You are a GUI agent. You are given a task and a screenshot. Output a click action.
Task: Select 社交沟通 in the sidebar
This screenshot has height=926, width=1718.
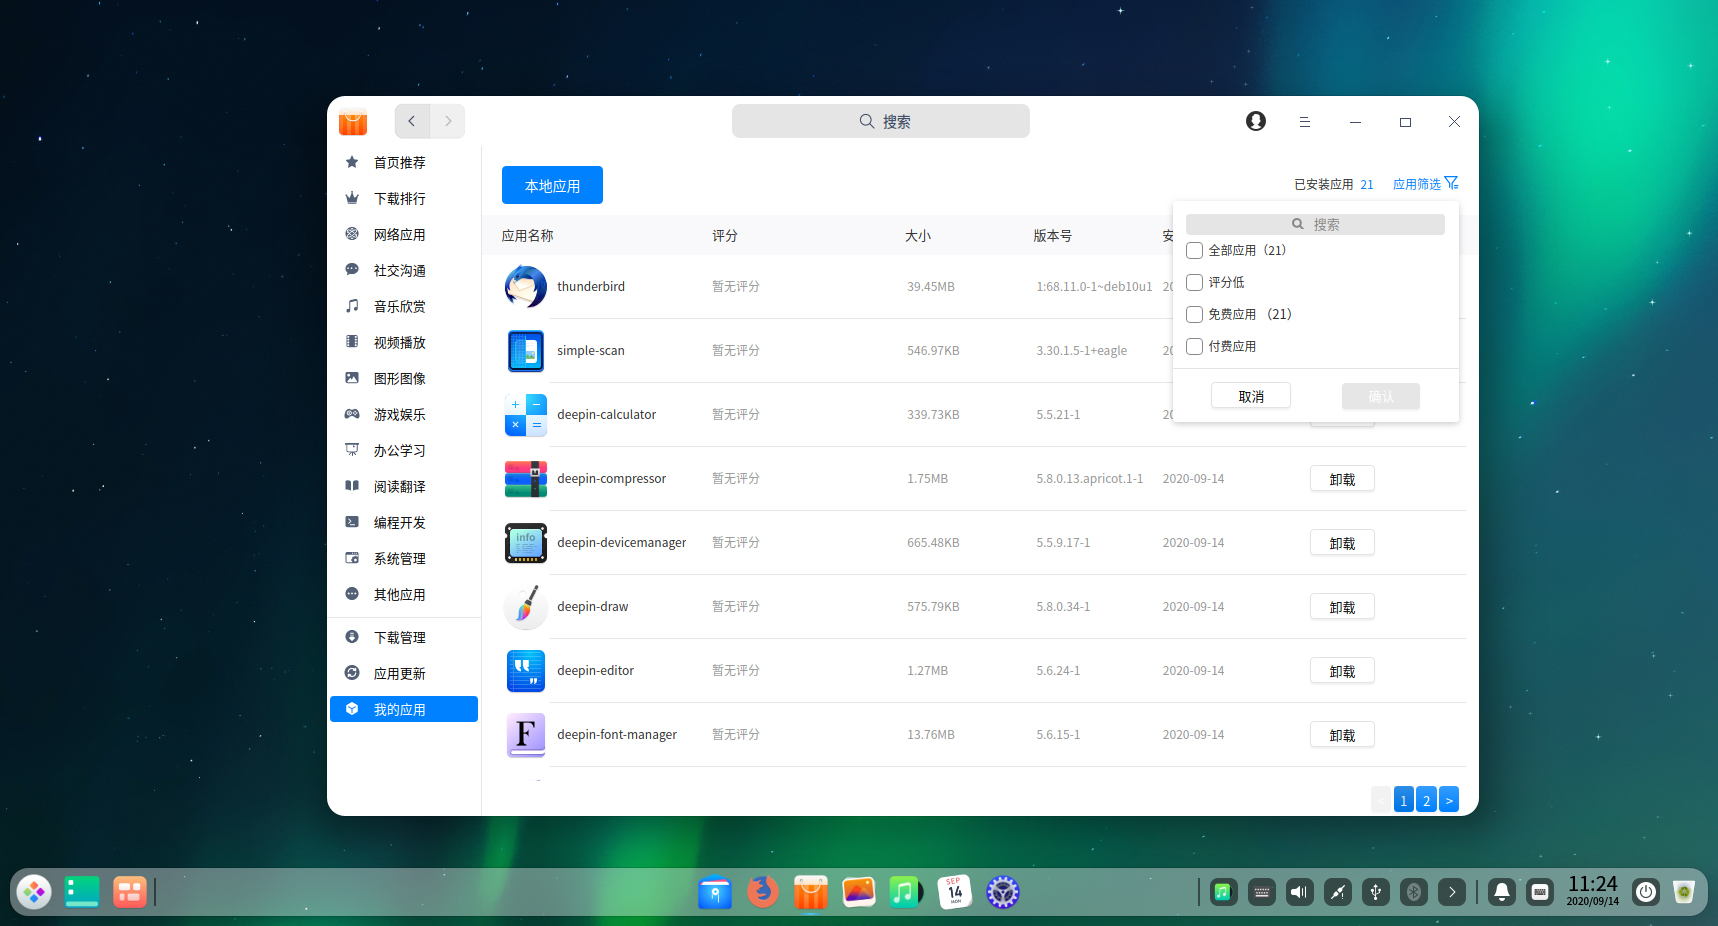point(404,270)
